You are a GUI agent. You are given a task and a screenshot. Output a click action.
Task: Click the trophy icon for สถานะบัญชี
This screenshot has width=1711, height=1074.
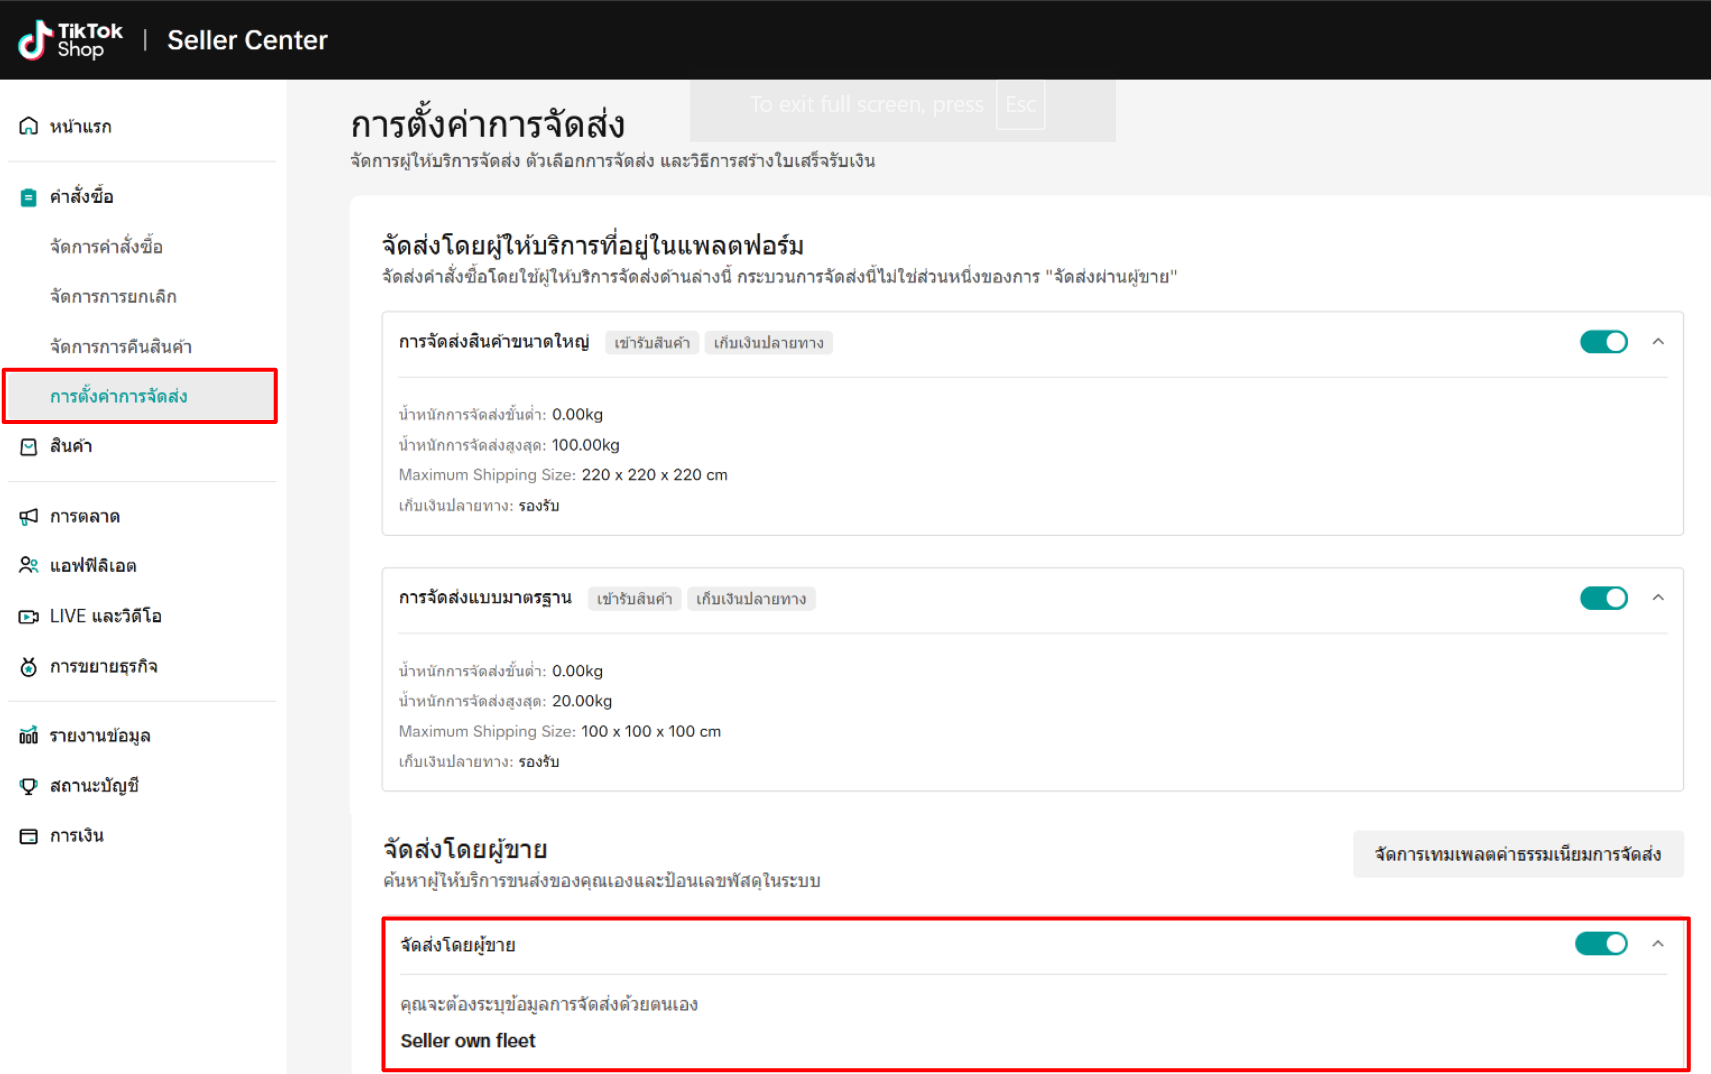29,786
